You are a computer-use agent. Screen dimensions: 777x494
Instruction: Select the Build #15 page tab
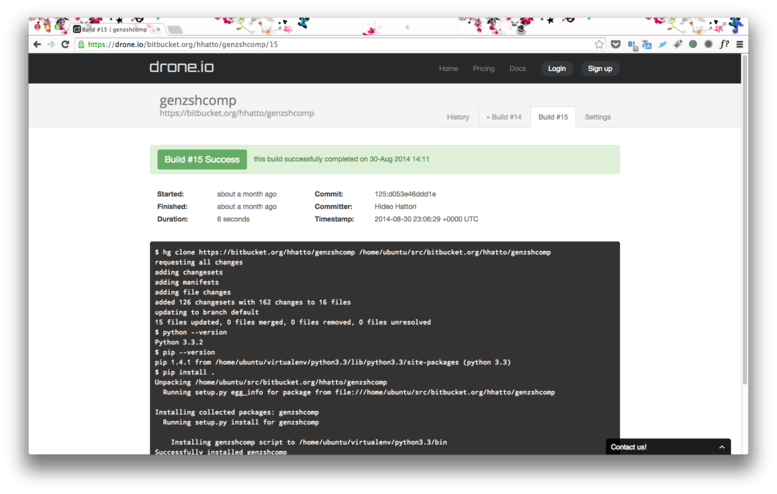coord(553,117)
